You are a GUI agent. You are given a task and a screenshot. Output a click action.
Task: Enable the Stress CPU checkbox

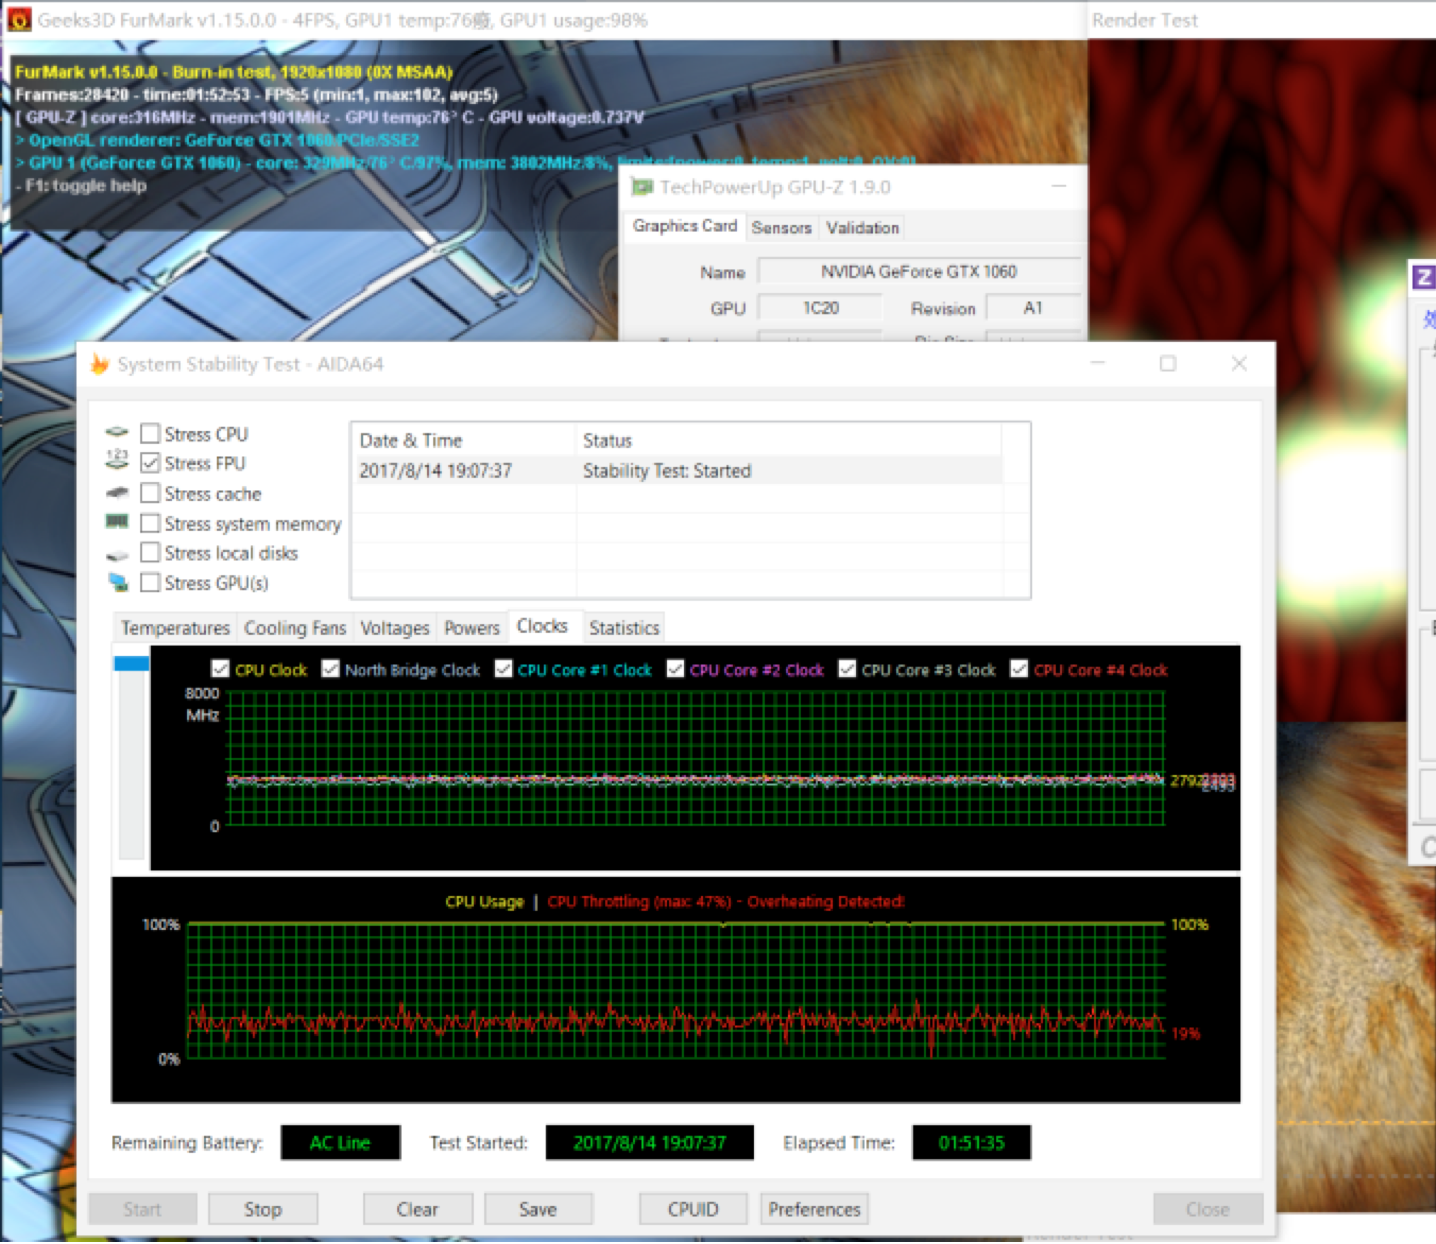coord(150,433)
